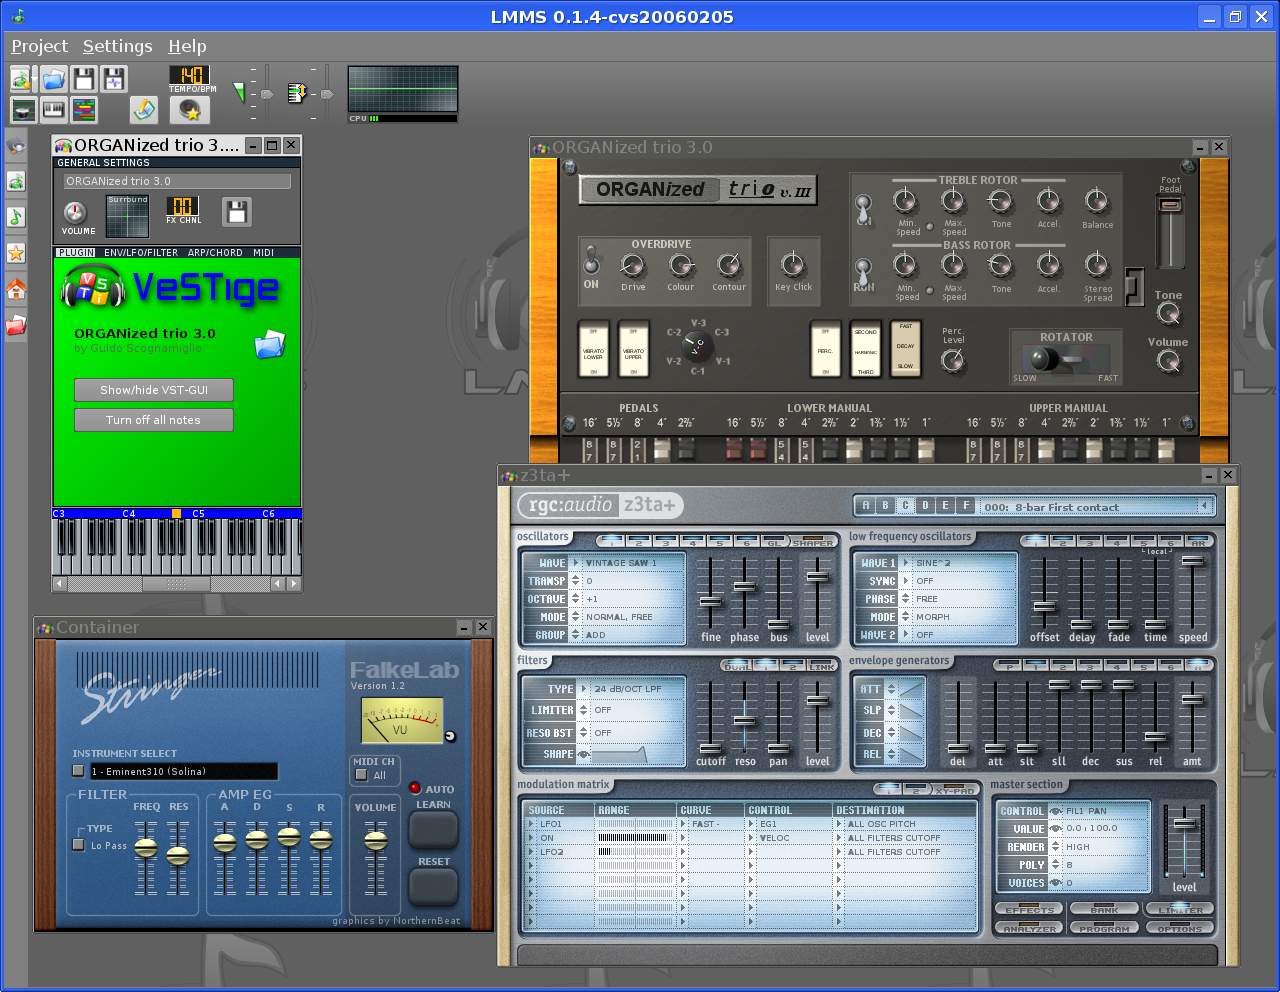The image size is (1280, 992).
Task: Click the z3ta+ ANALYZER button
Action: 1030,928
